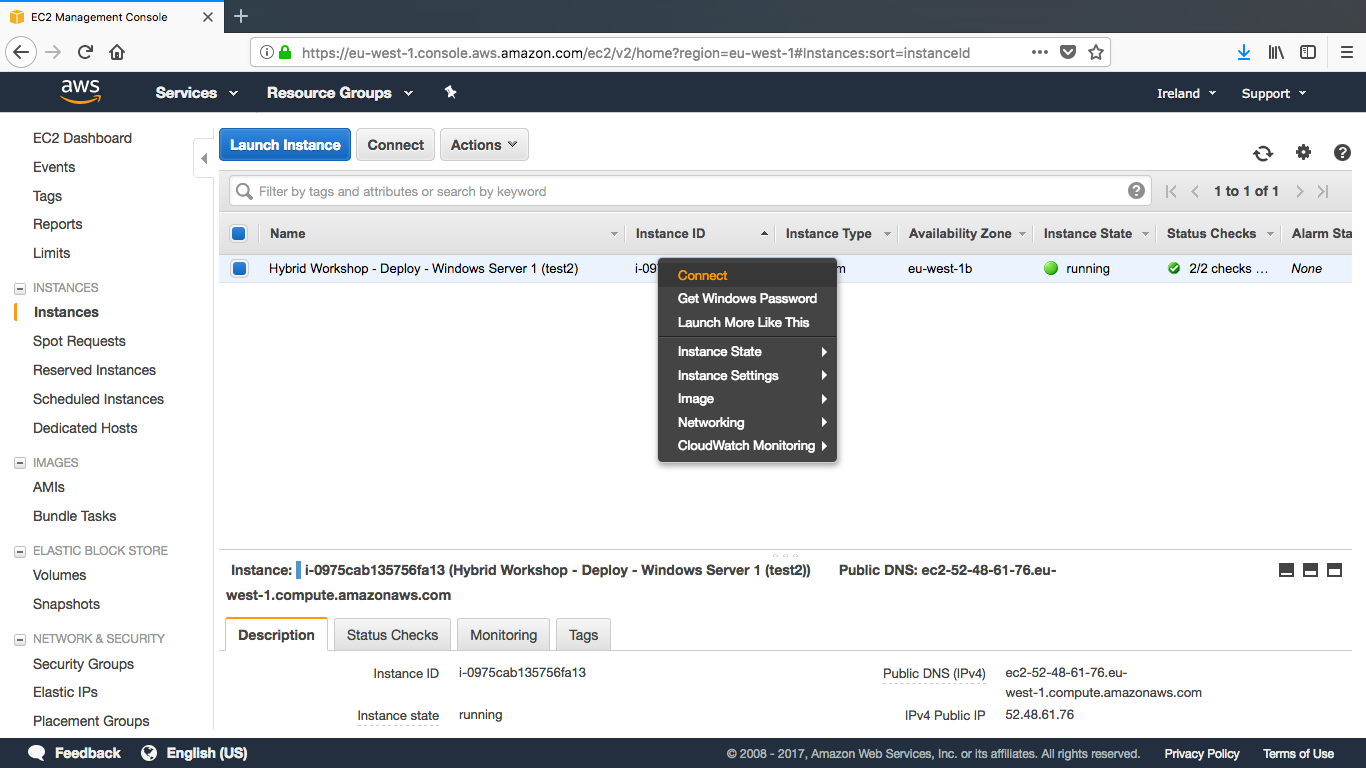Open the browser library icon
Screen dimensions: 1366x768
click(x=1276, y=52)
